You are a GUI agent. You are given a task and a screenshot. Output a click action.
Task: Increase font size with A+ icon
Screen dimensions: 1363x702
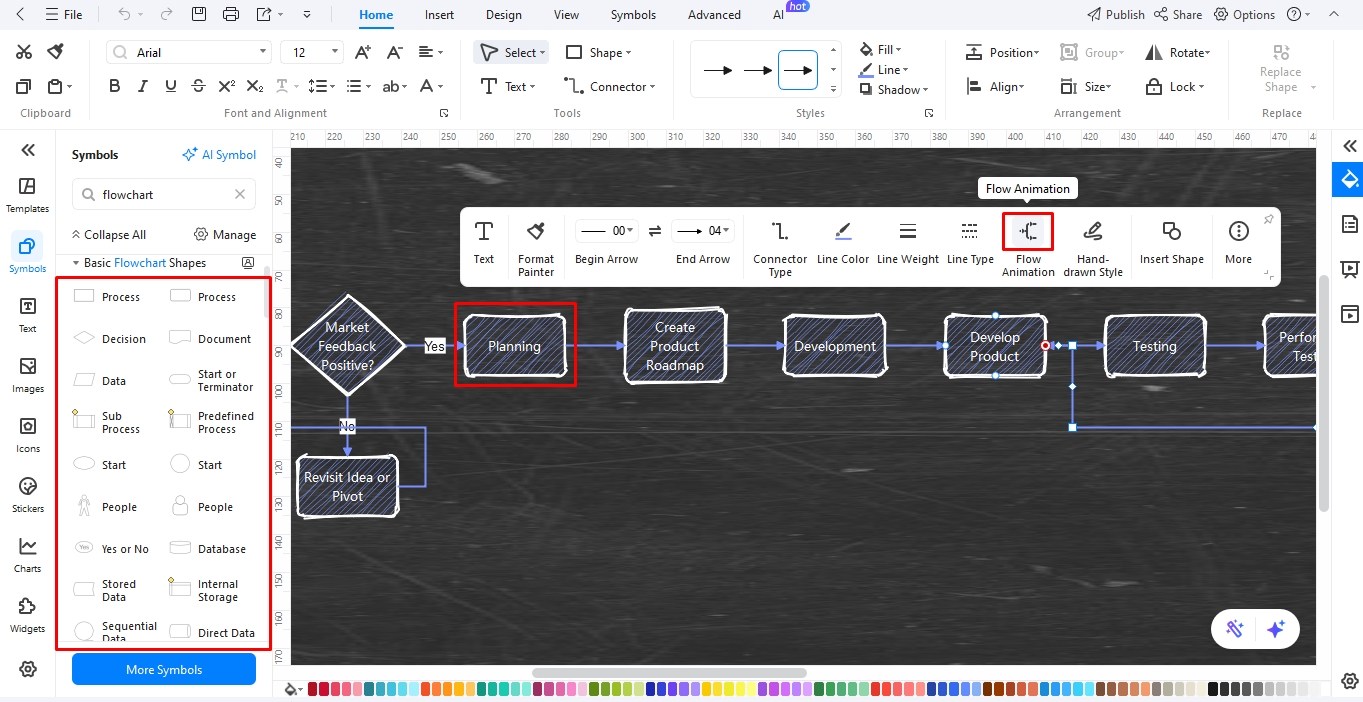pos(364,52)
